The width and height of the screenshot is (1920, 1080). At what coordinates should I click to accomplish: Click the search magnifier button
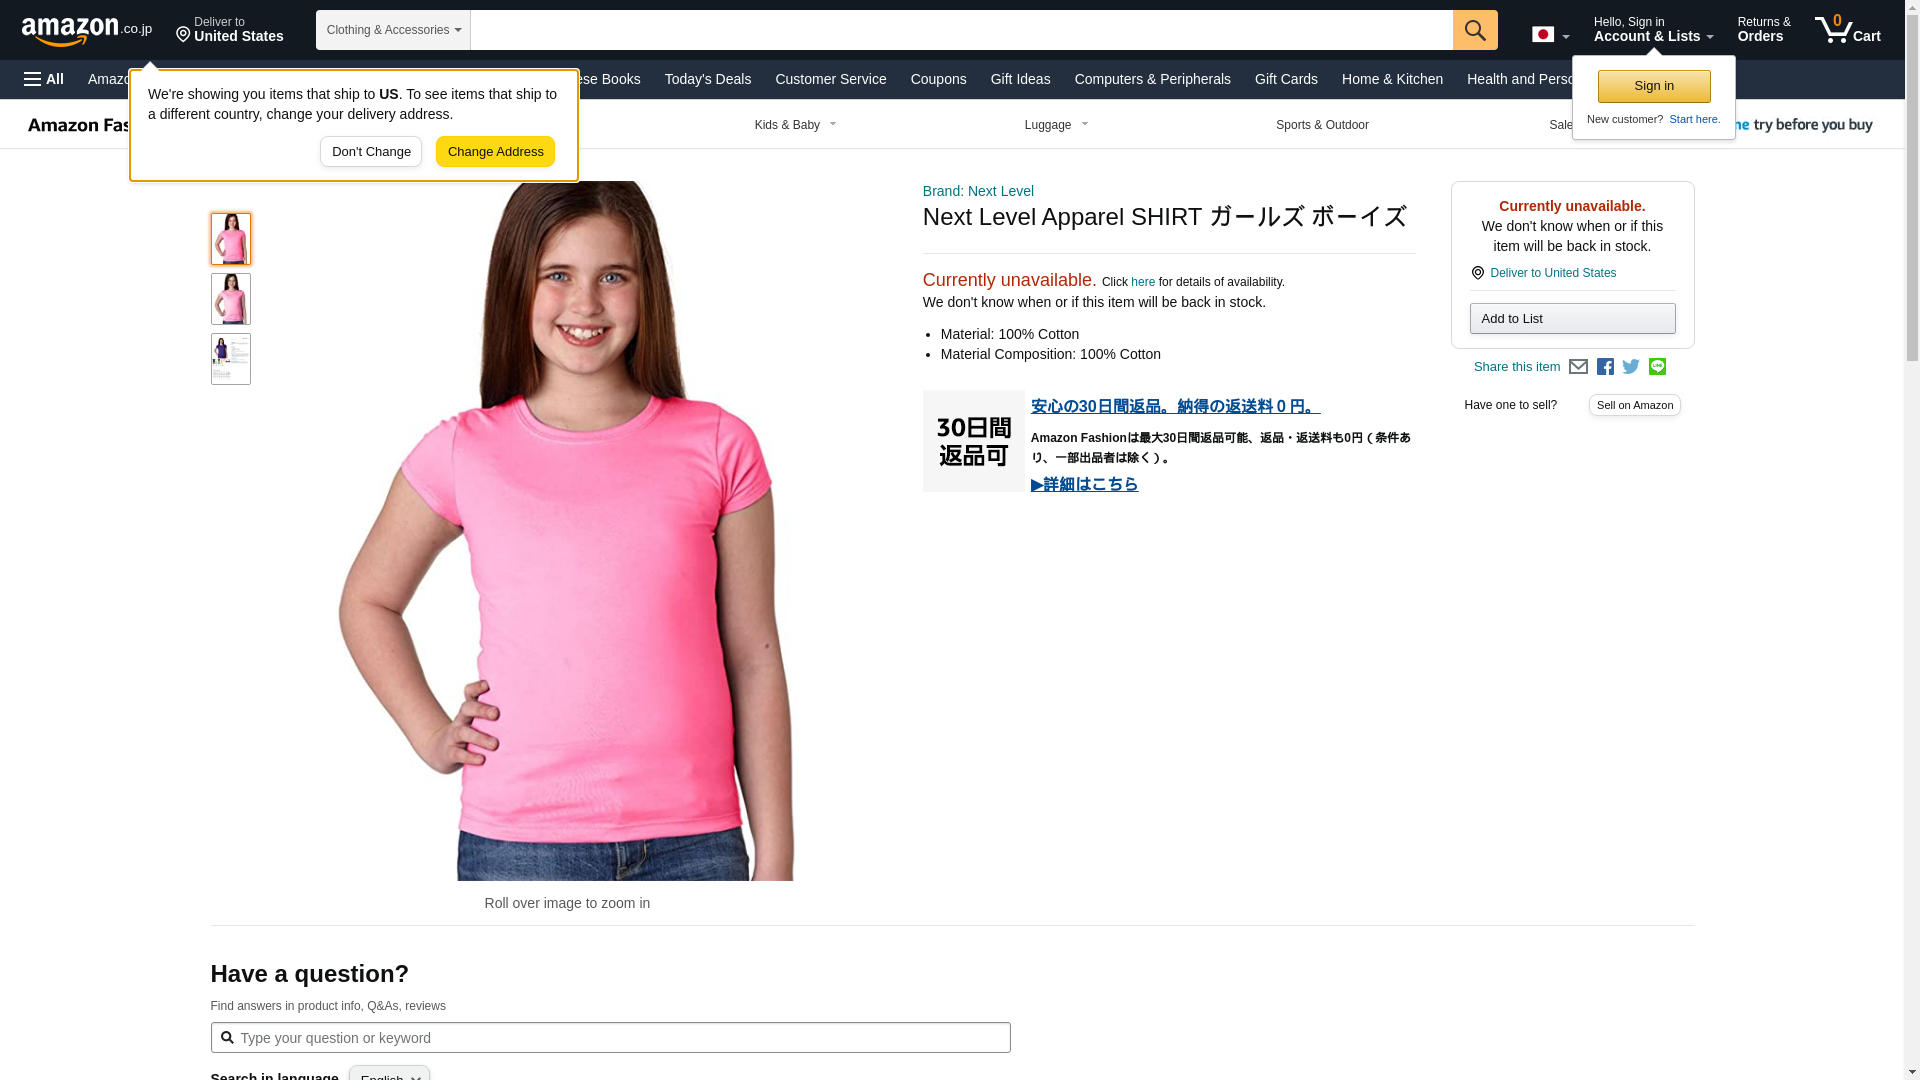pos(1475,30)
